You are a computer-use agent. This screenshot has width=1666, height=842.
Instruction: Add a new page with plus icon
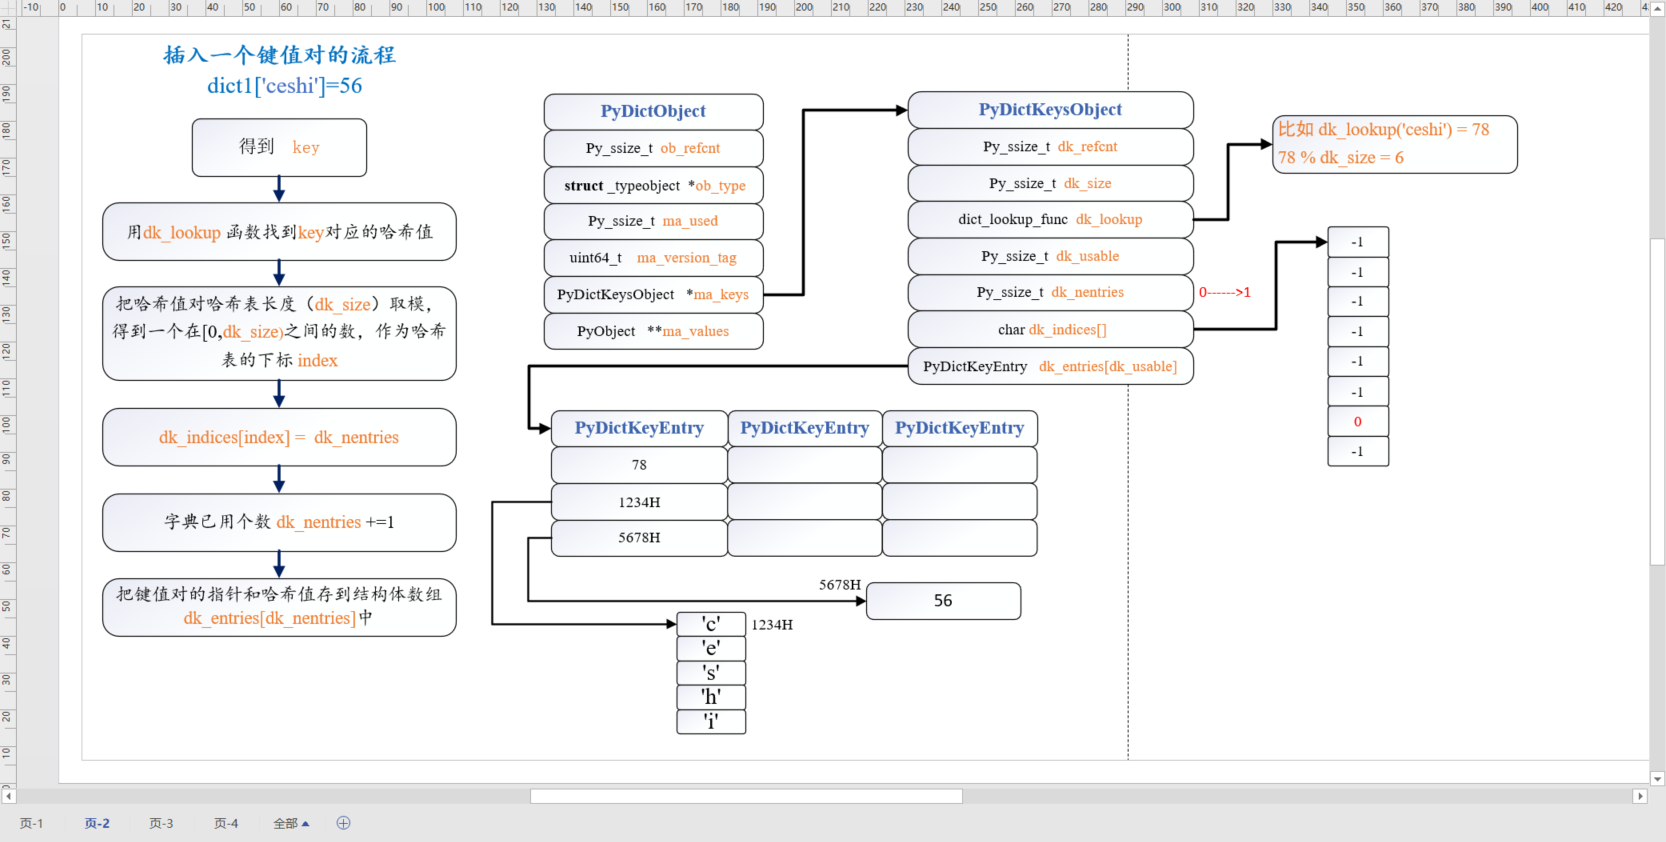point(343,823)
